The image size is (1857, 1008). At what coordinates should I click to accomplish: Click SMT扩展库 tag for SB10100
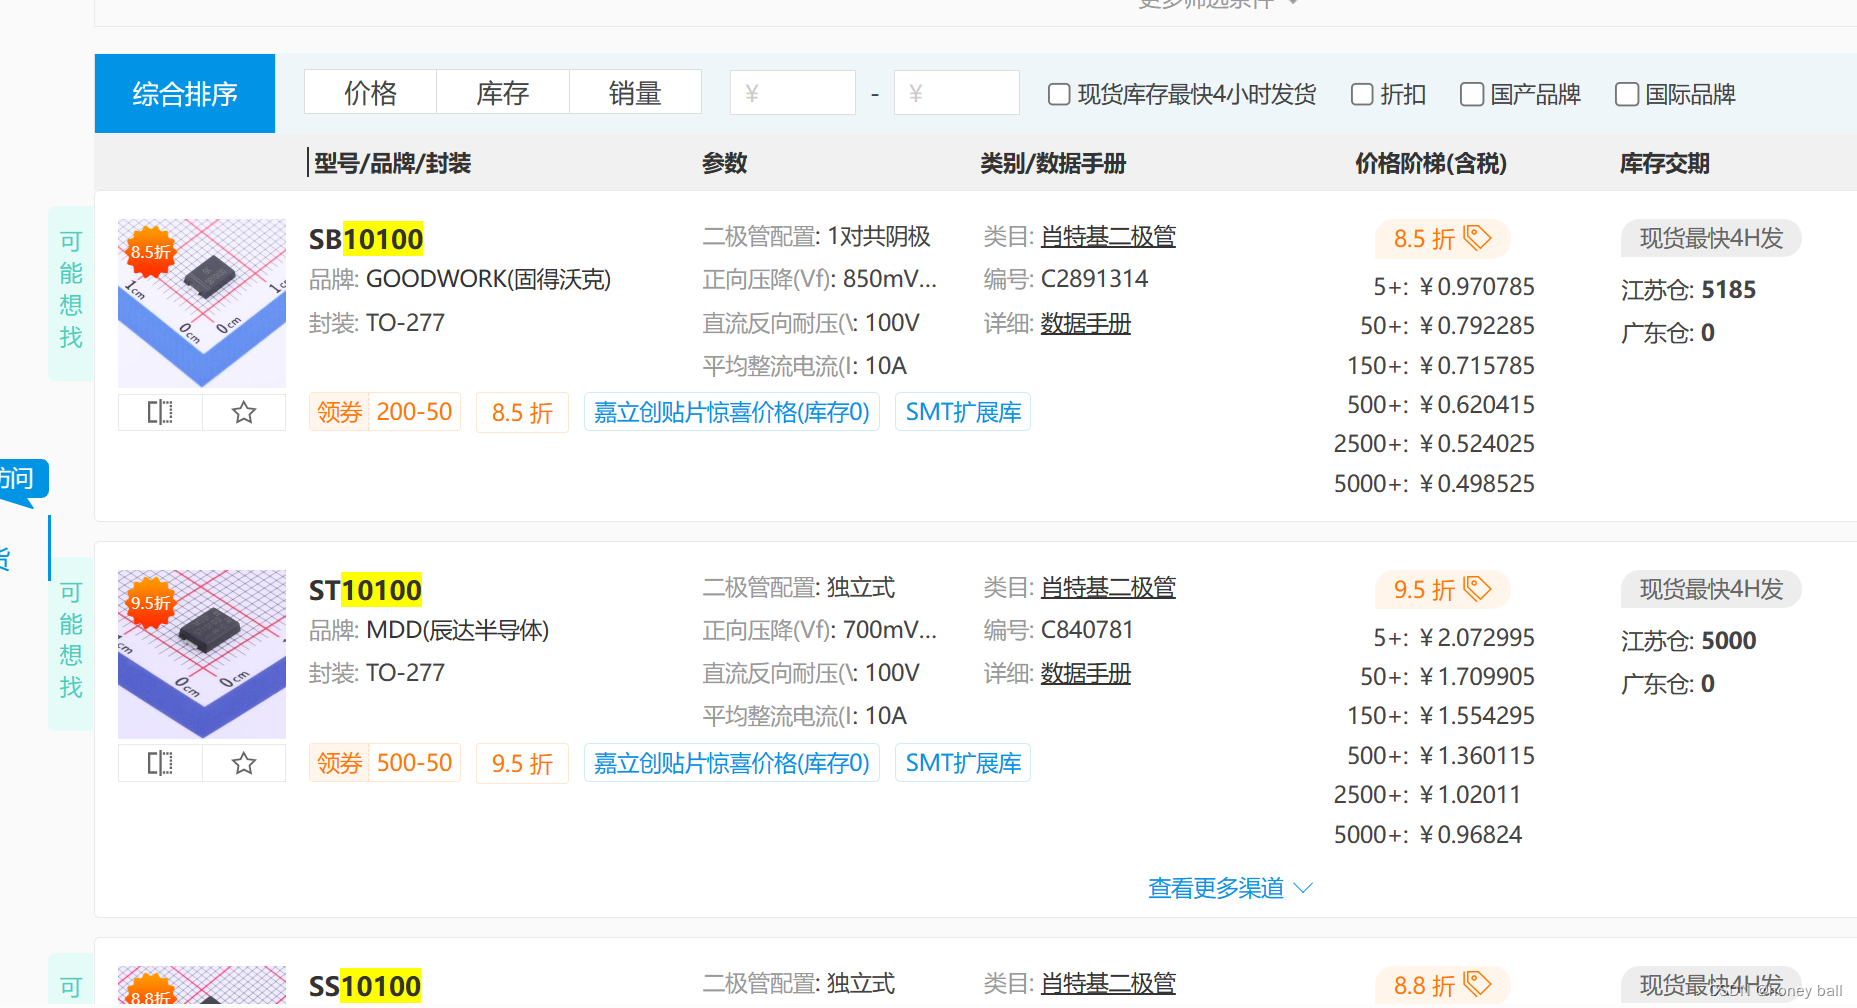tap(963, 412)
